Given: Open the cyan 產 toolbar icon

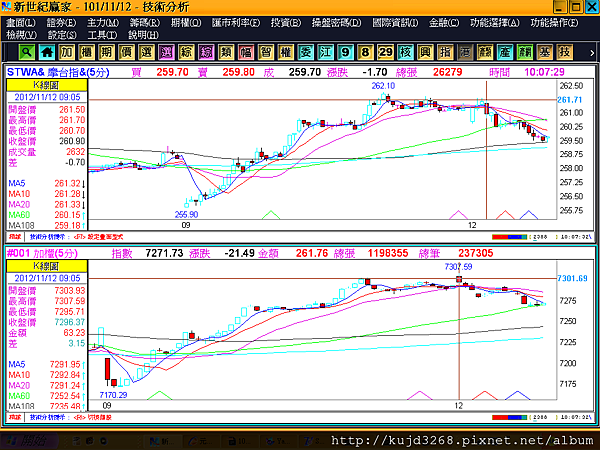Looking at the screenshot, I should pos(505,52).
